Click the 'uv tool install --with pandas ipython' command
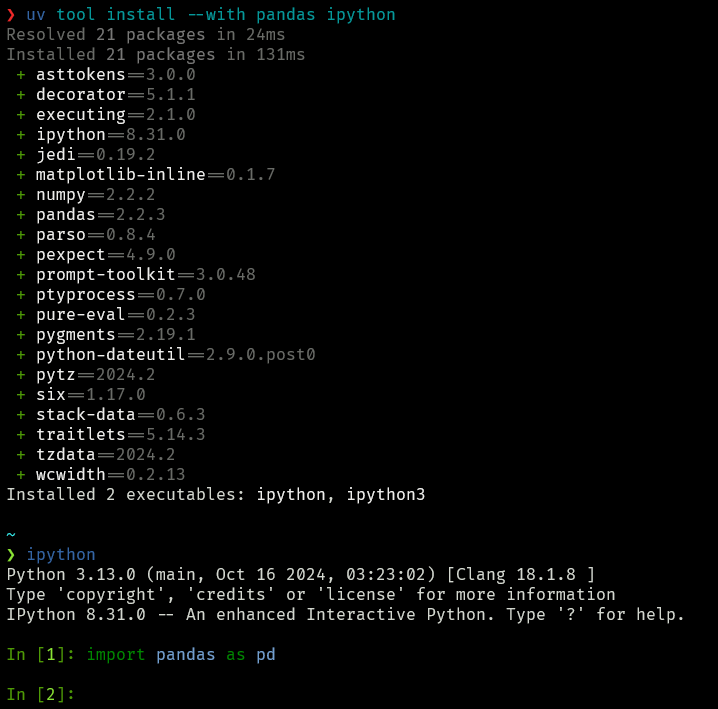This screenshot has width=718, height=709. point(211,15)
